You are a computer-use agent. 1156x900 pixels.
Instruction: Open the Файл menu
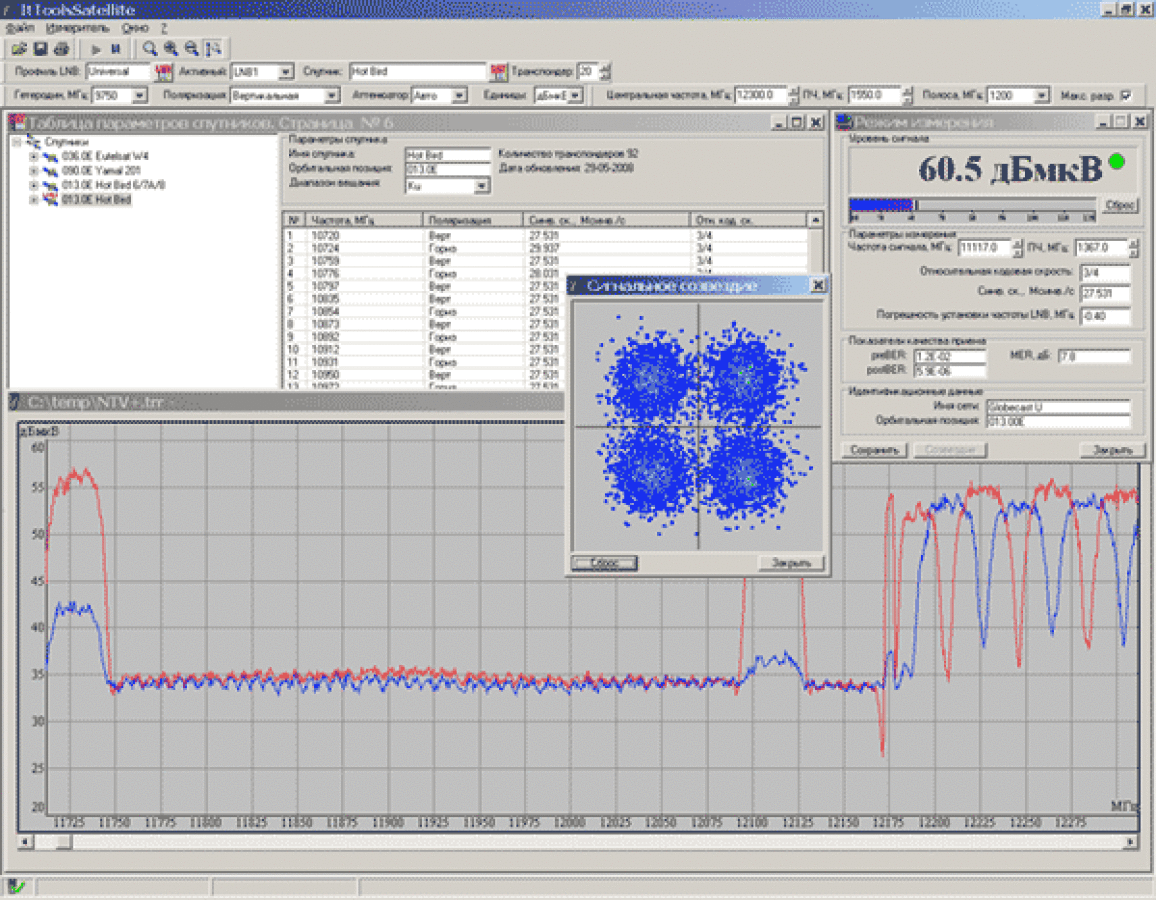coord(20,28)
